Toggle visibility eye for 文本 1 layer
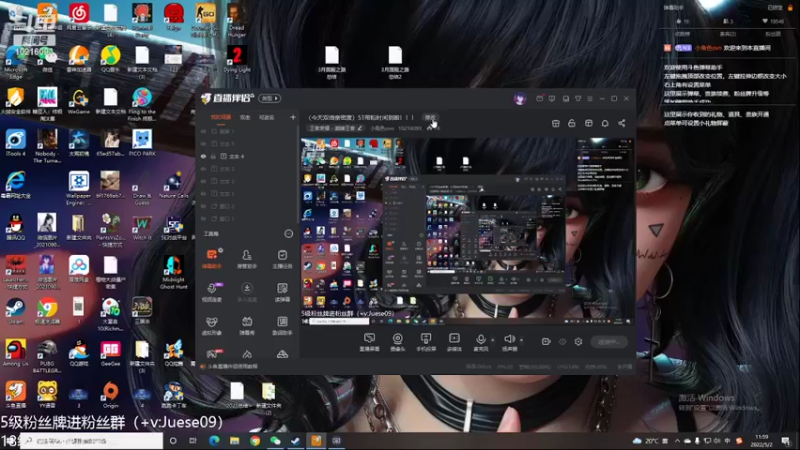This screenshot has height=450, width=800. click(x=204, y=194)
